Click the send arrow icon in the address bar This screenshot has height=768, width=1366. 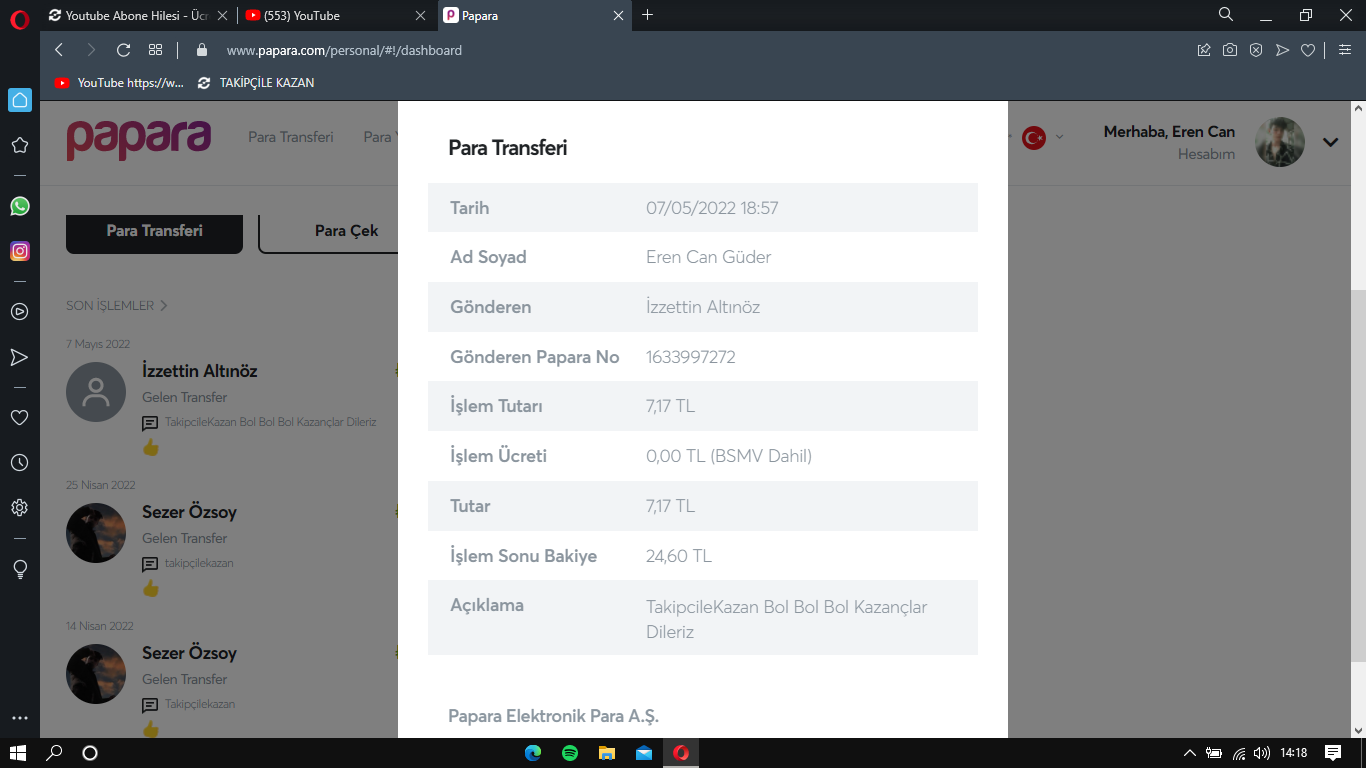click(1282, 50)
